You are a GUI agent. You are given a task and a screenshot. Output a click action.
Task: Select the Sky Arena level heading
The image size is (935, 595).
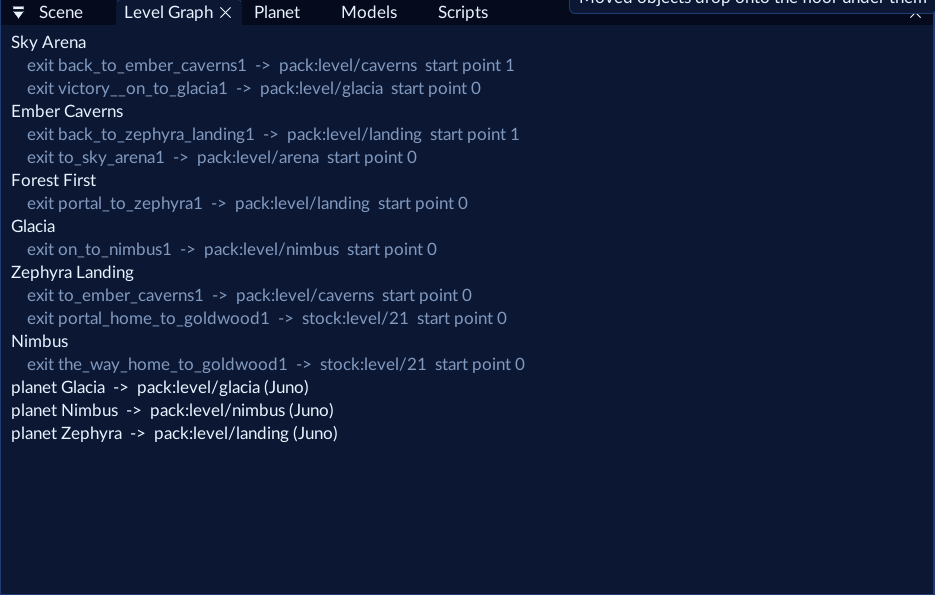click(x=48, y=42)
